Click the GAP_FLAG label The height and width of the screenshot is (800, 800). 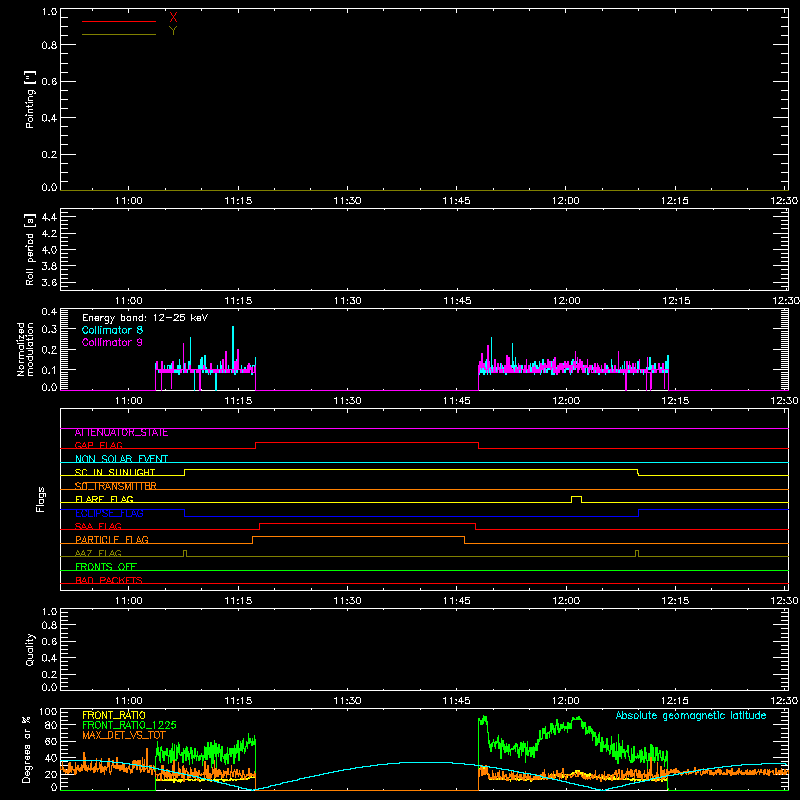(x=98, y=445)
